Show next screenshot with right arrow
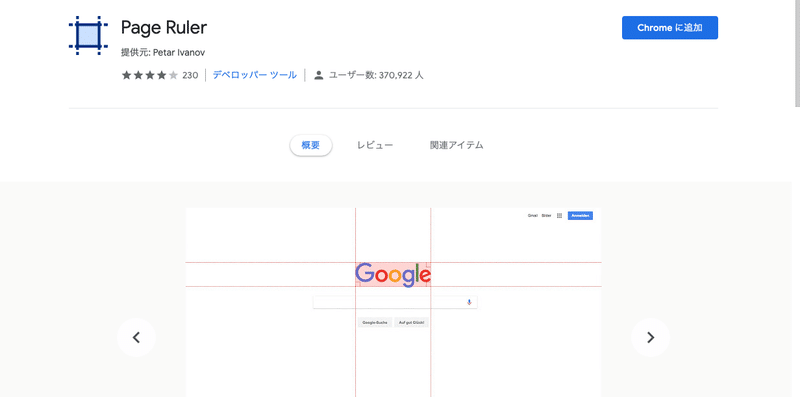The image size is (800, 397). (x=651, y=337)
